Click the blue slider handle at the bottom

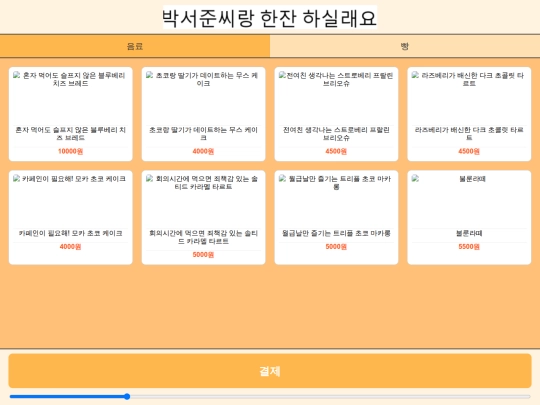click(127, 396)
